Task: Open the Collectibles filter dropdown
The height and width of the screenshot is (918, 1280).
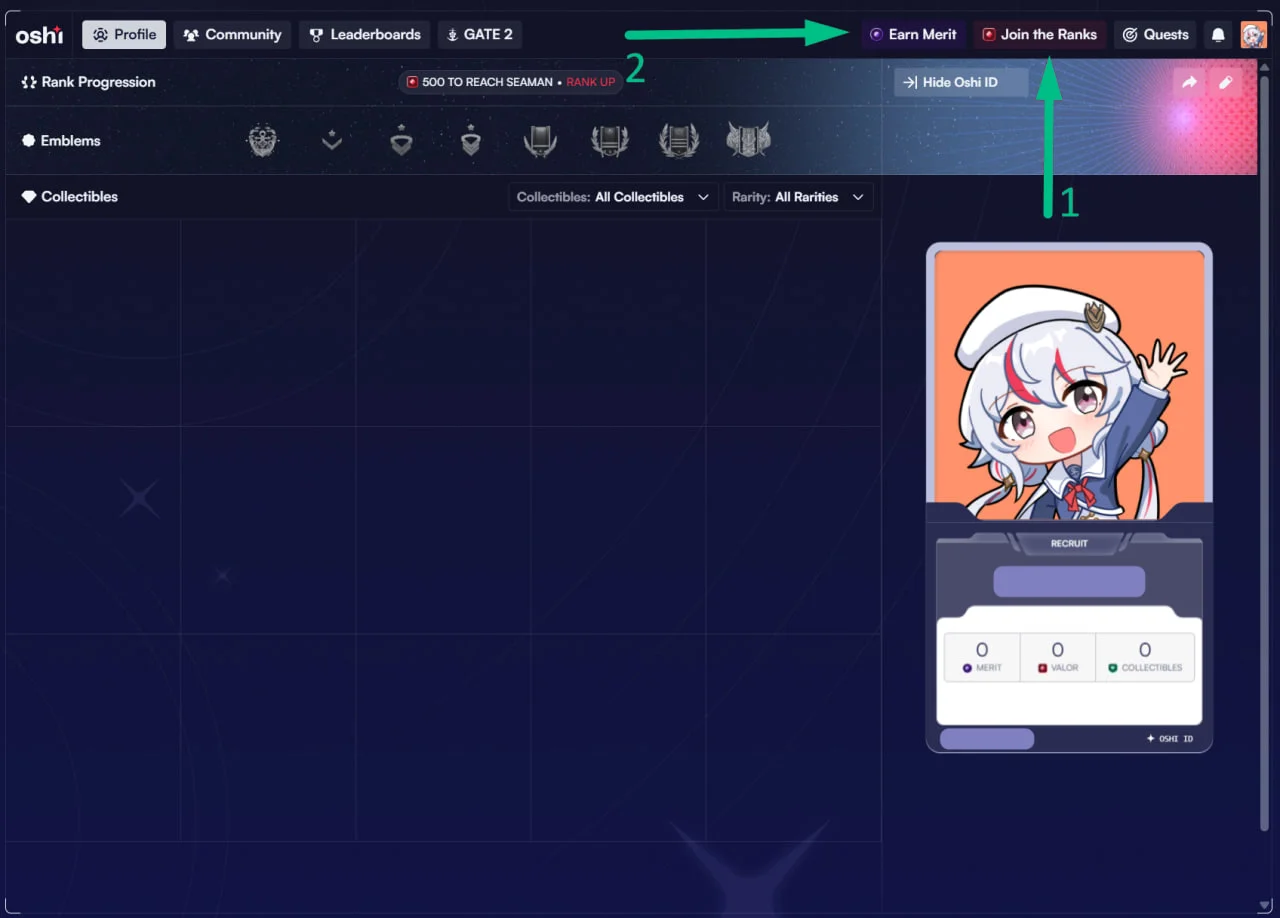Action: tap(613, 197)
